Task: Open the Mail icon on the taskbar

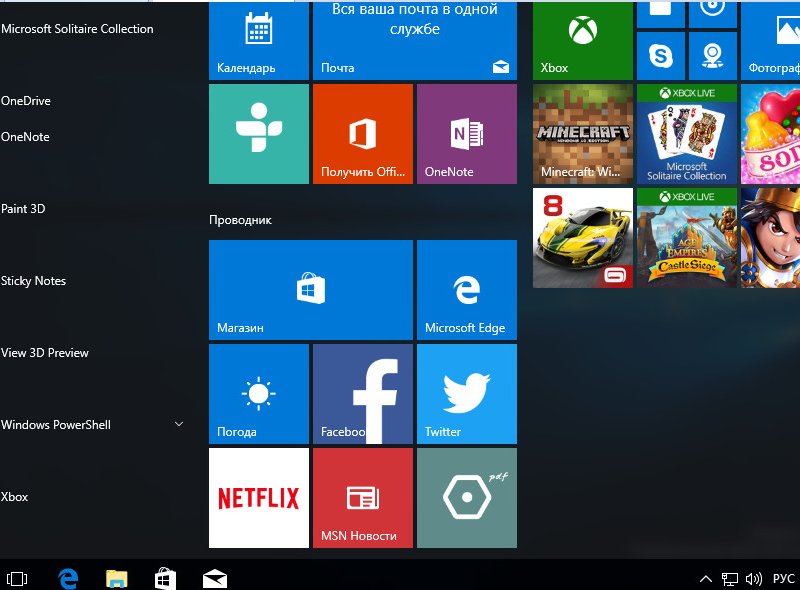Action: 215,579
